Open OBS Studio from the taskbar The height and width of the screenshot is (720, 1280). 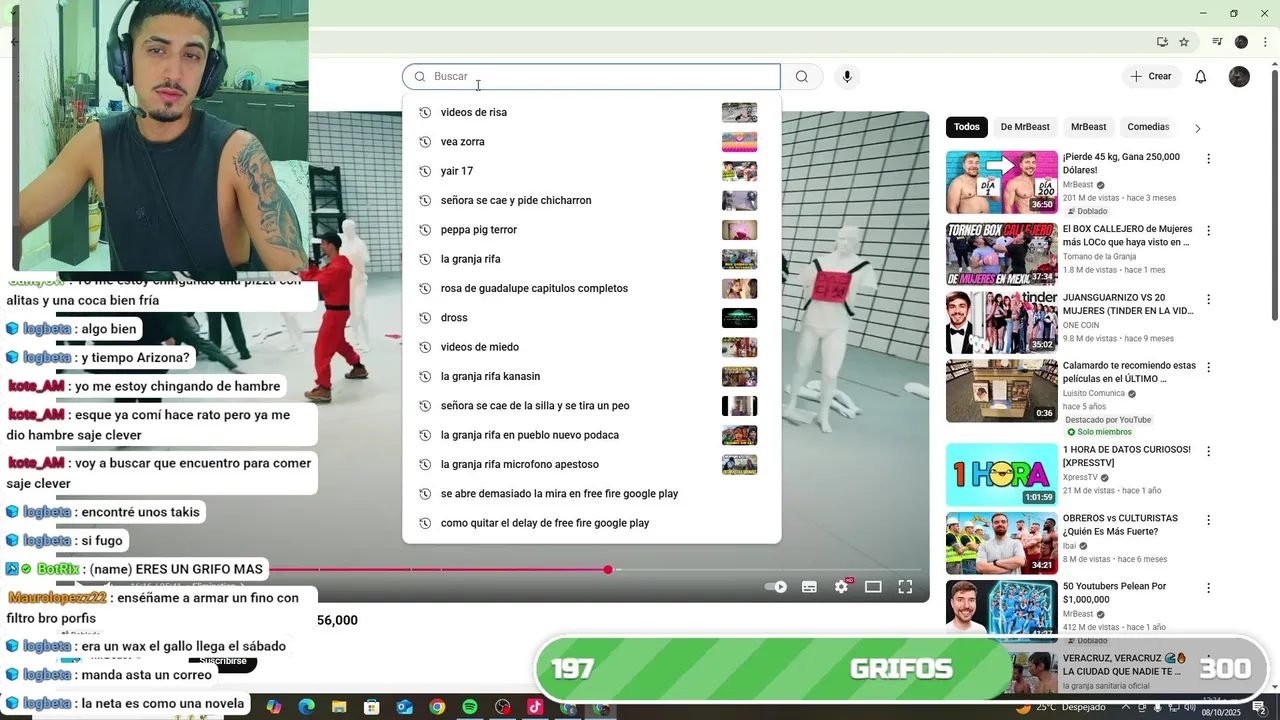(502, 707)
